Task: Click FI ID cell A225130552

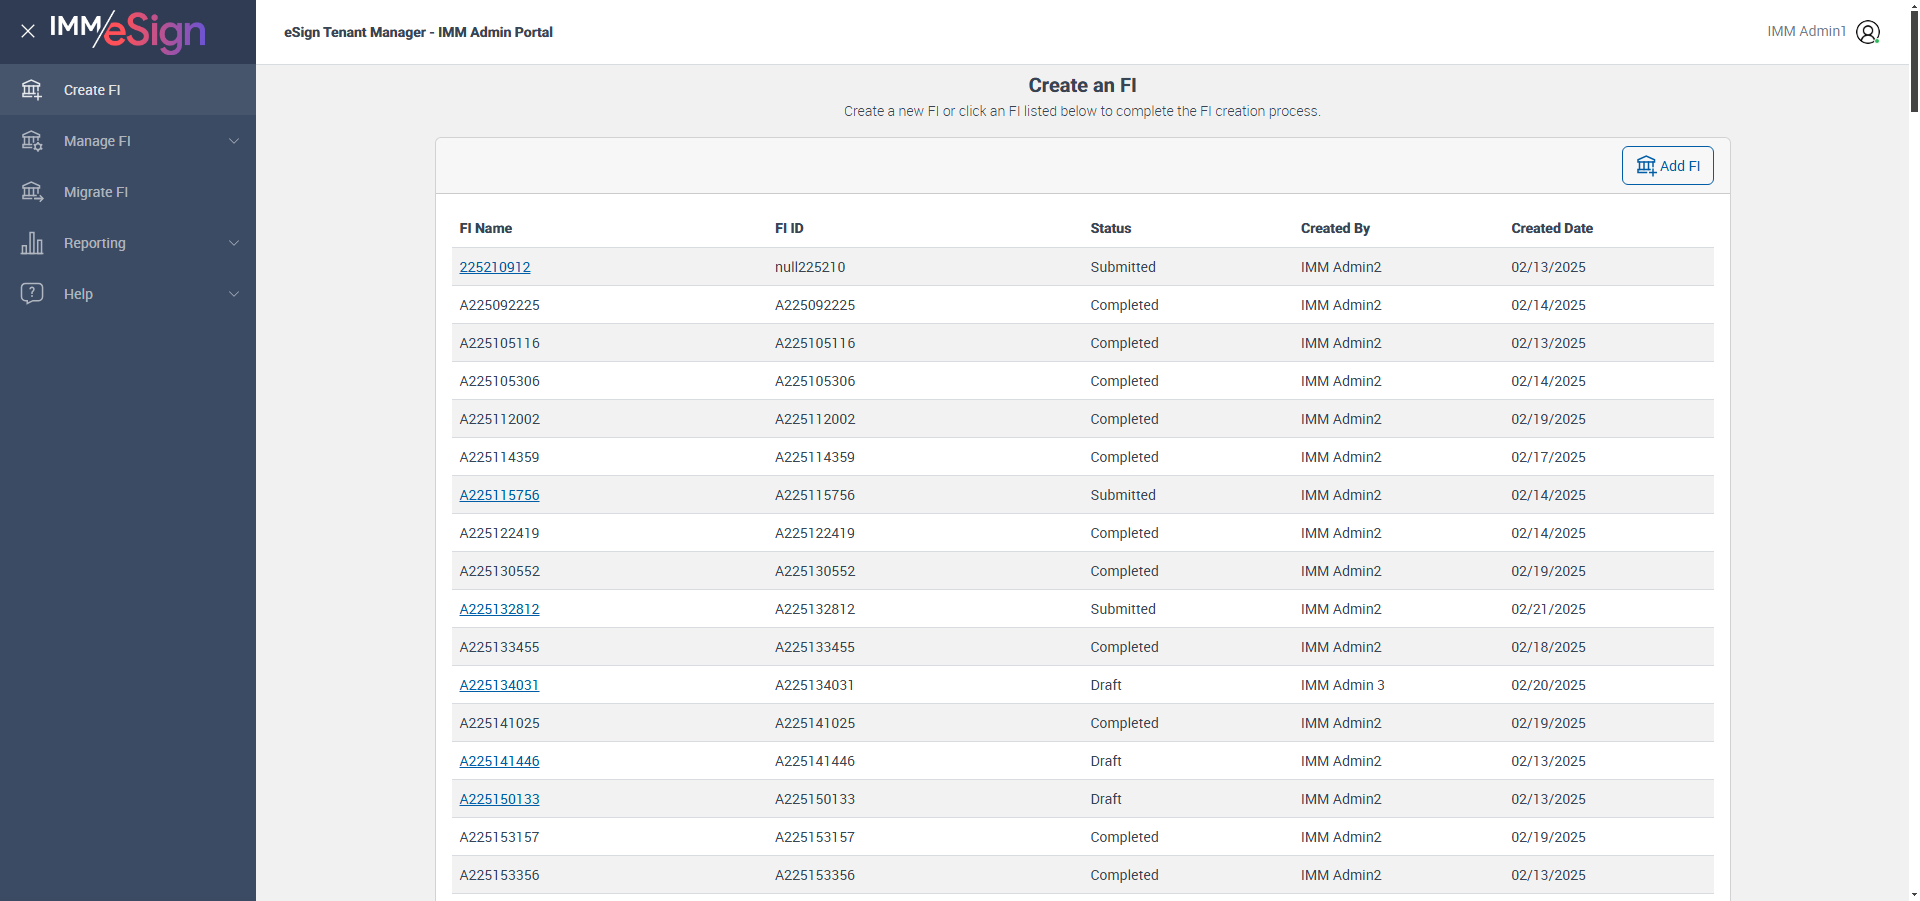Action: click(x=815, y=571)
